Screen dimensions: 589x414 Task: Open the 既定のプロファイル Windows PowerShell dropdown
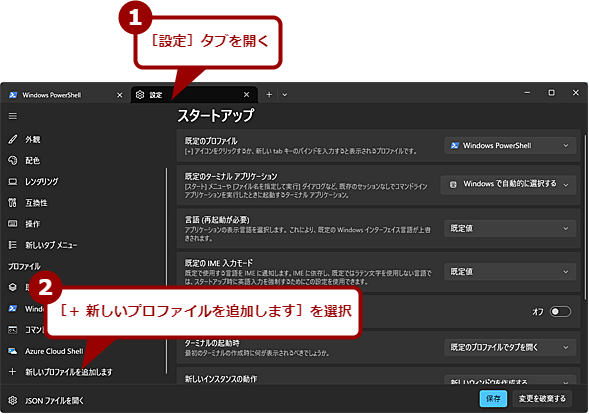pyautogui.click(x=510, y=145)
